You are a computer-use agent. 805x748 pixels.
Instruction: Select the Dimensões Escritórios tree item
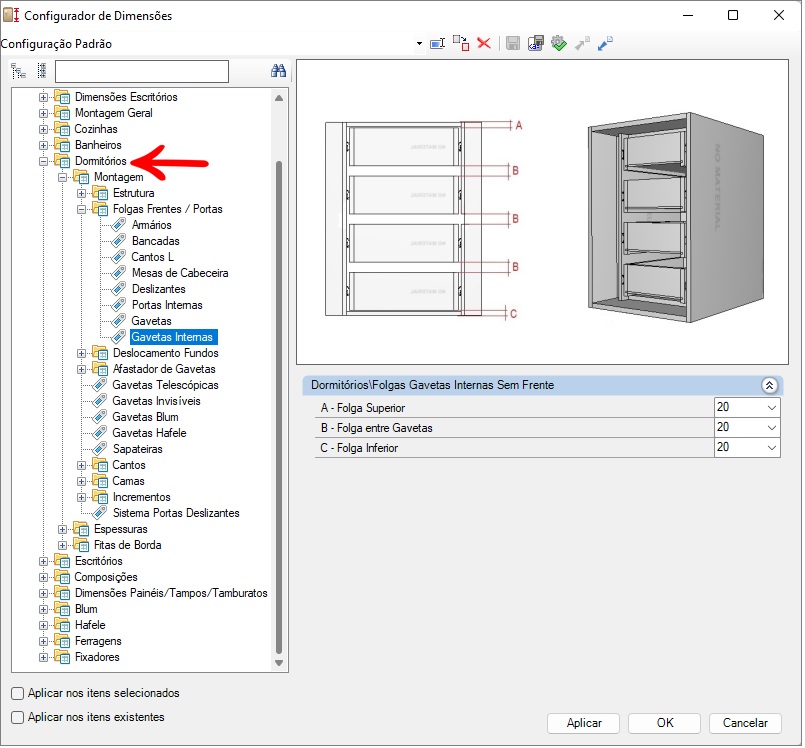pos(126,97)
